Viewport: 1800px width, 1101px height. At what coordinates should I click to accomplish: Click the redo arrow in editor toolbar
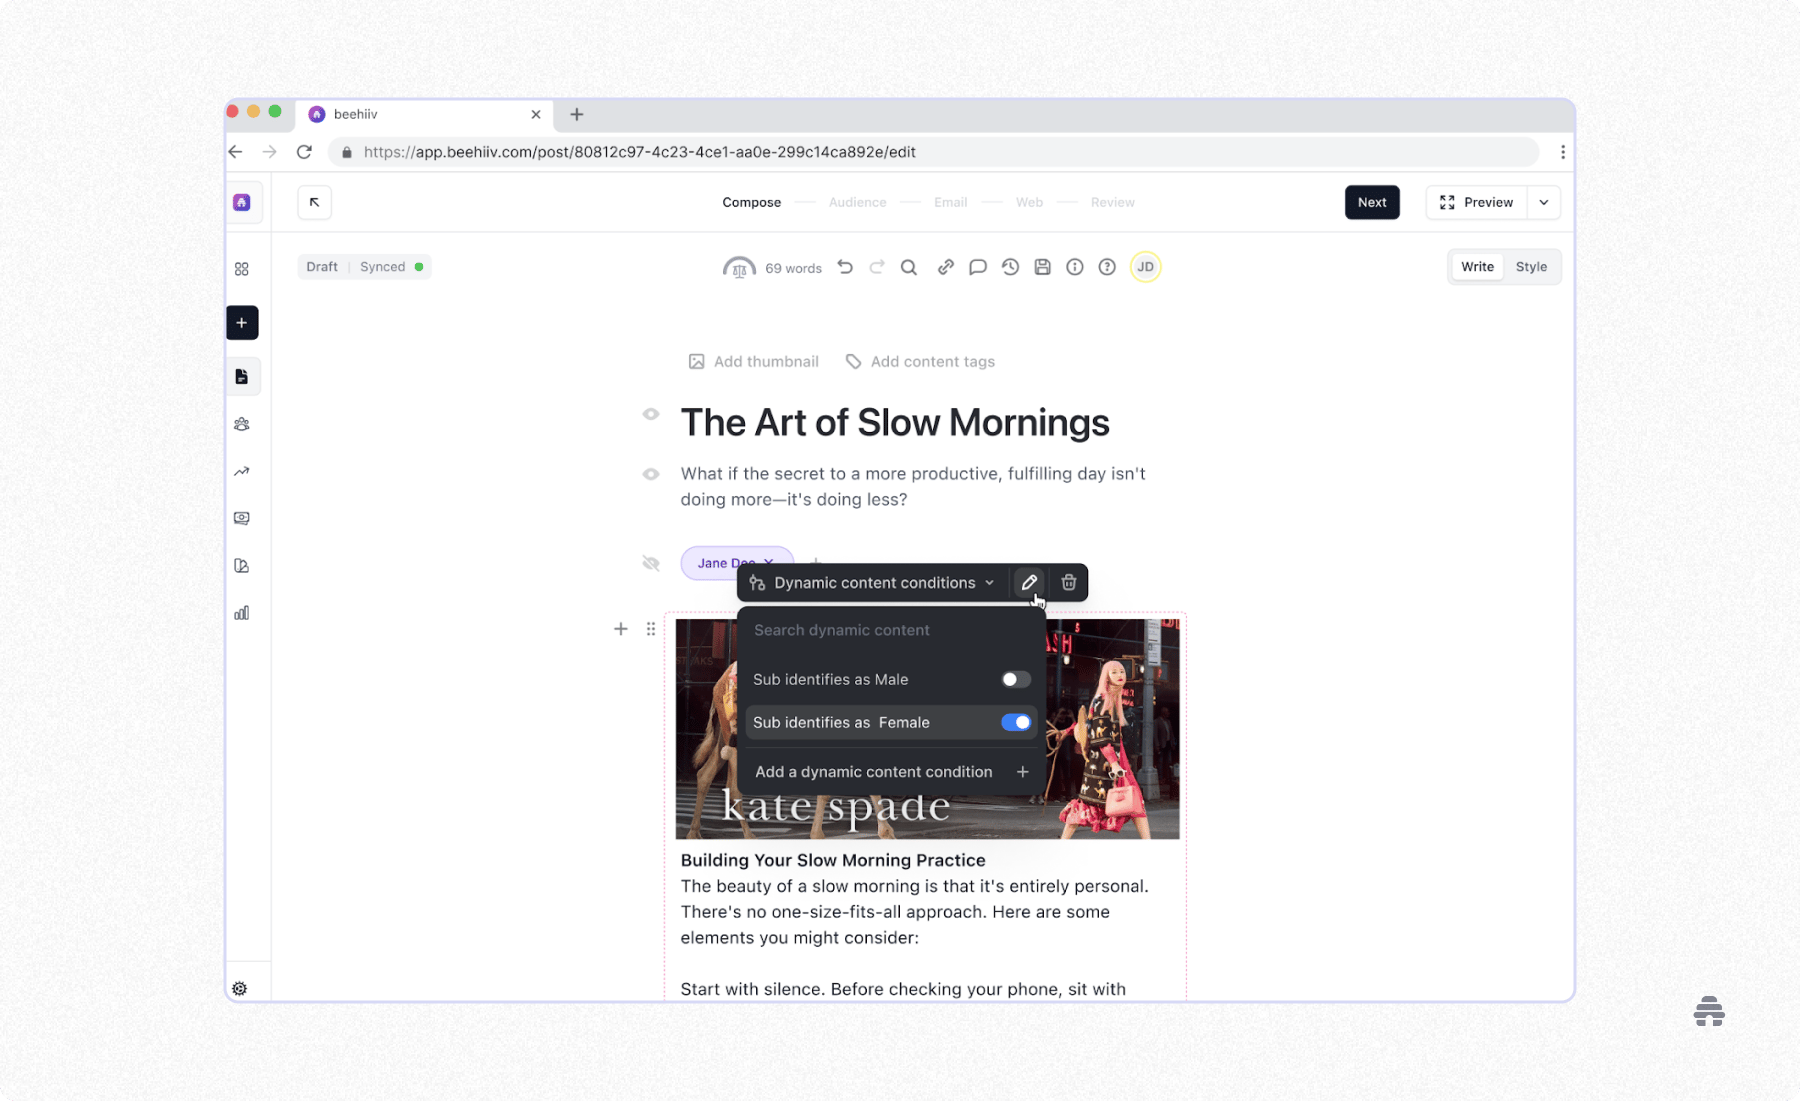[x=877, y=267]
